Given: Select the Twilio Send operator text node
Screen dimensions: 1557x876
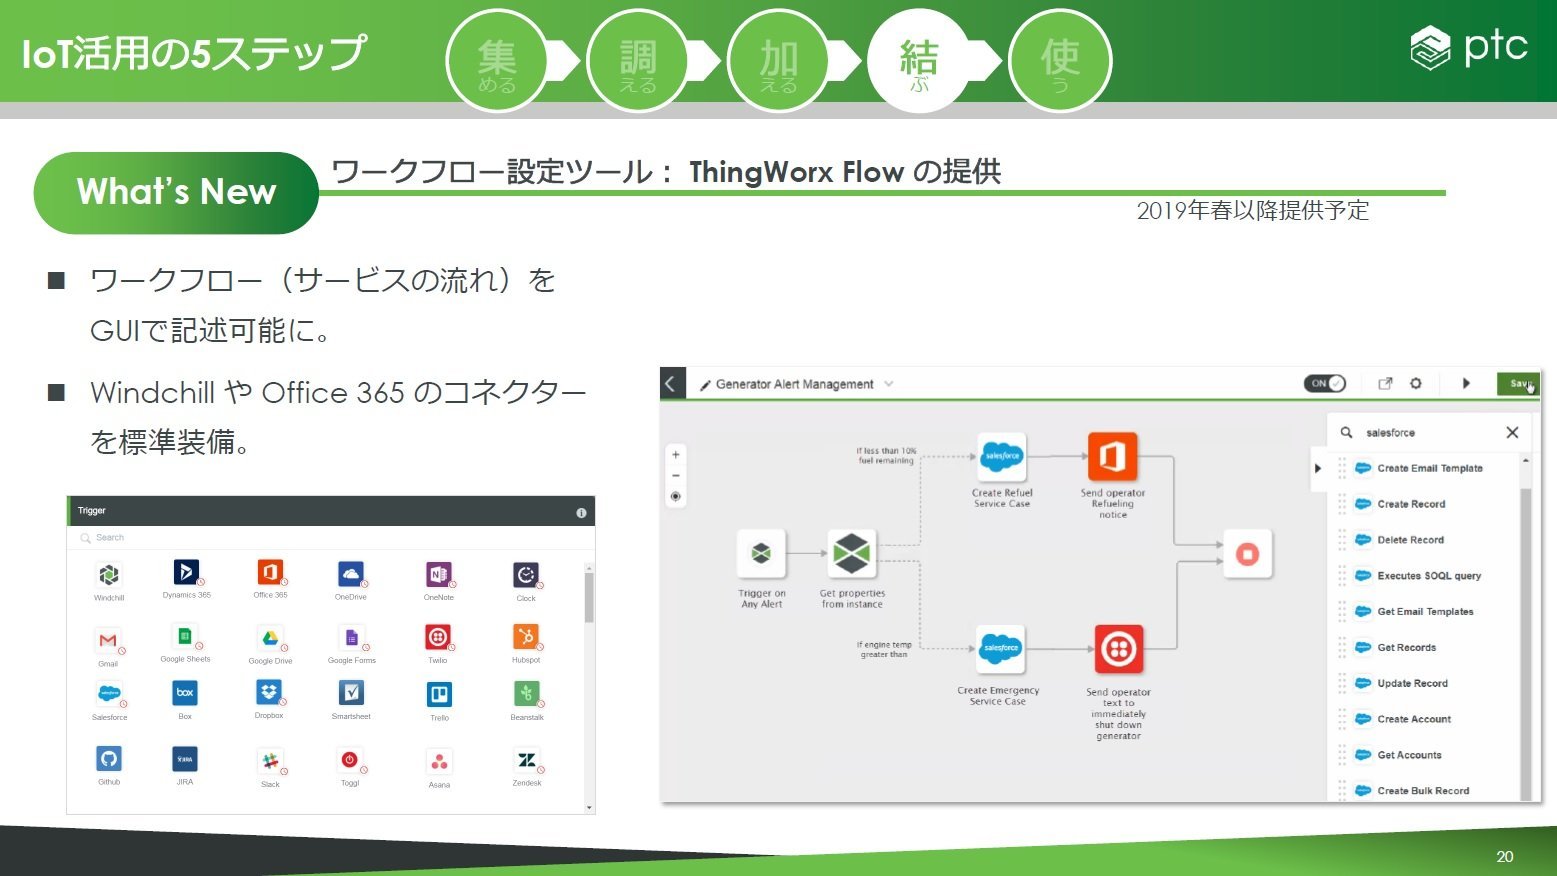Looking at the screenshot, I should [x=1118, y=650].
